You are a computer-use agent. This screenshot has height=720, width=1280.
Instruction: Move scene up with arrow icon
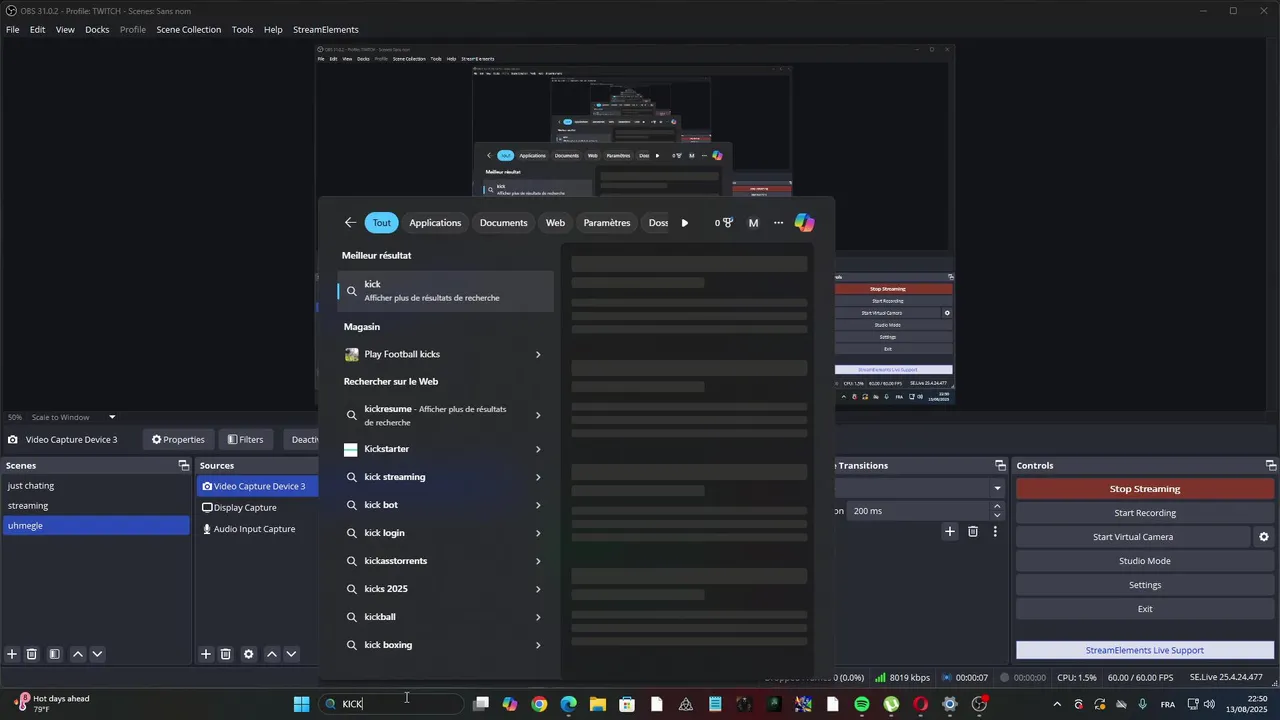coord(77,654)
